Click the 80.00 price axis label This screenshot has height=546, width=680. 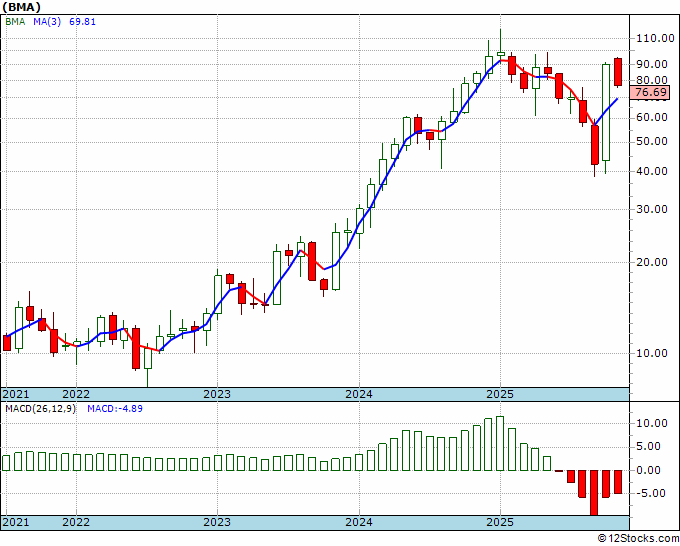click(652, 80)
